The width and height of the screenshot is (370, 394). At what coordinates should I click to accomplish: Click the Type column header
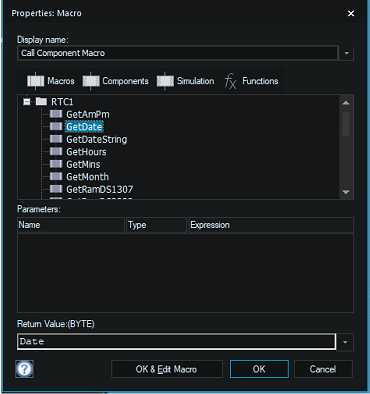click(156, 225)
